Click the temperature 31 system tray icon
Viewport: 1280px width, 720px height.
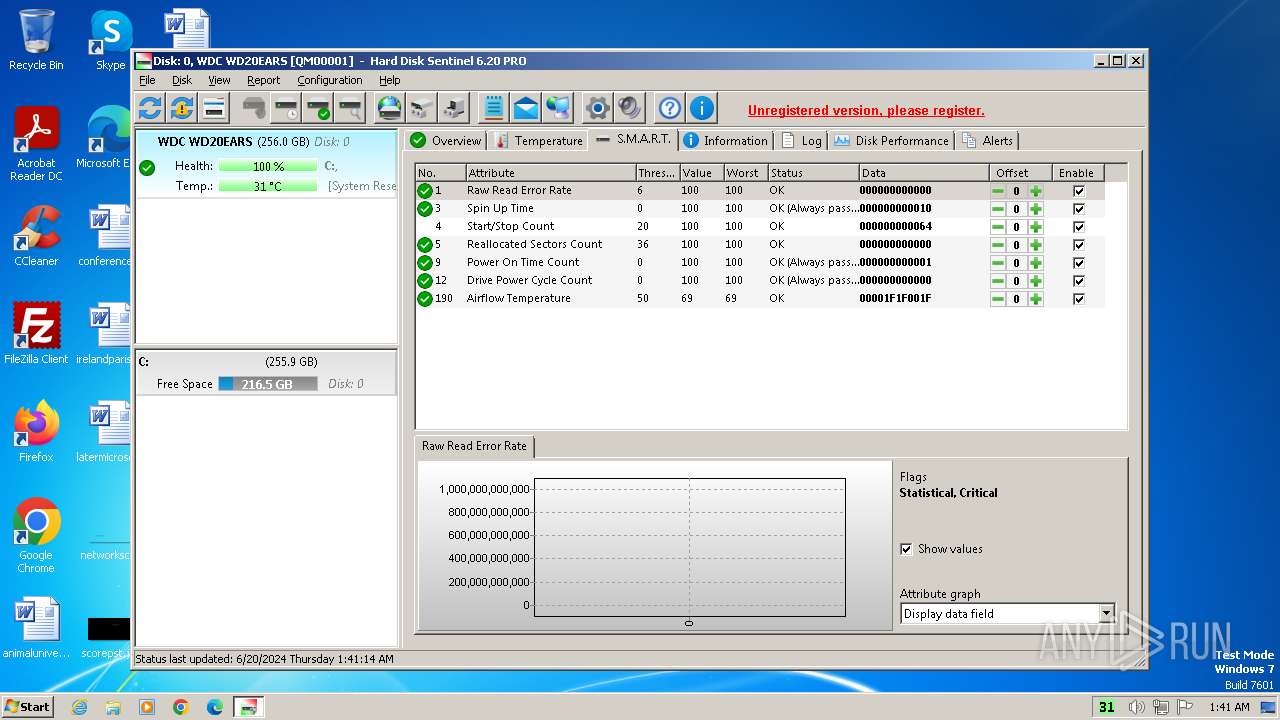[1106, 707]
